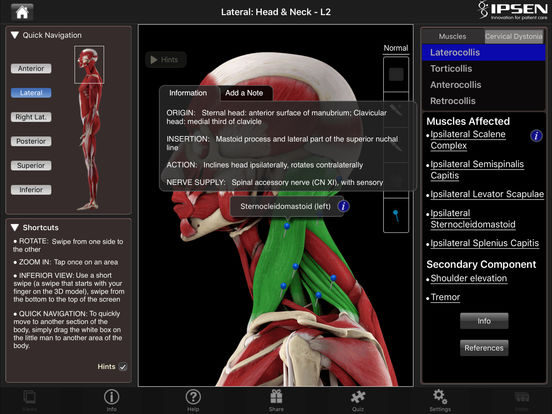Open Ipsilateral Sternocleidomastoid link
Screen dimensions: 552x414
pyautogui.click(x=473, y=219)
